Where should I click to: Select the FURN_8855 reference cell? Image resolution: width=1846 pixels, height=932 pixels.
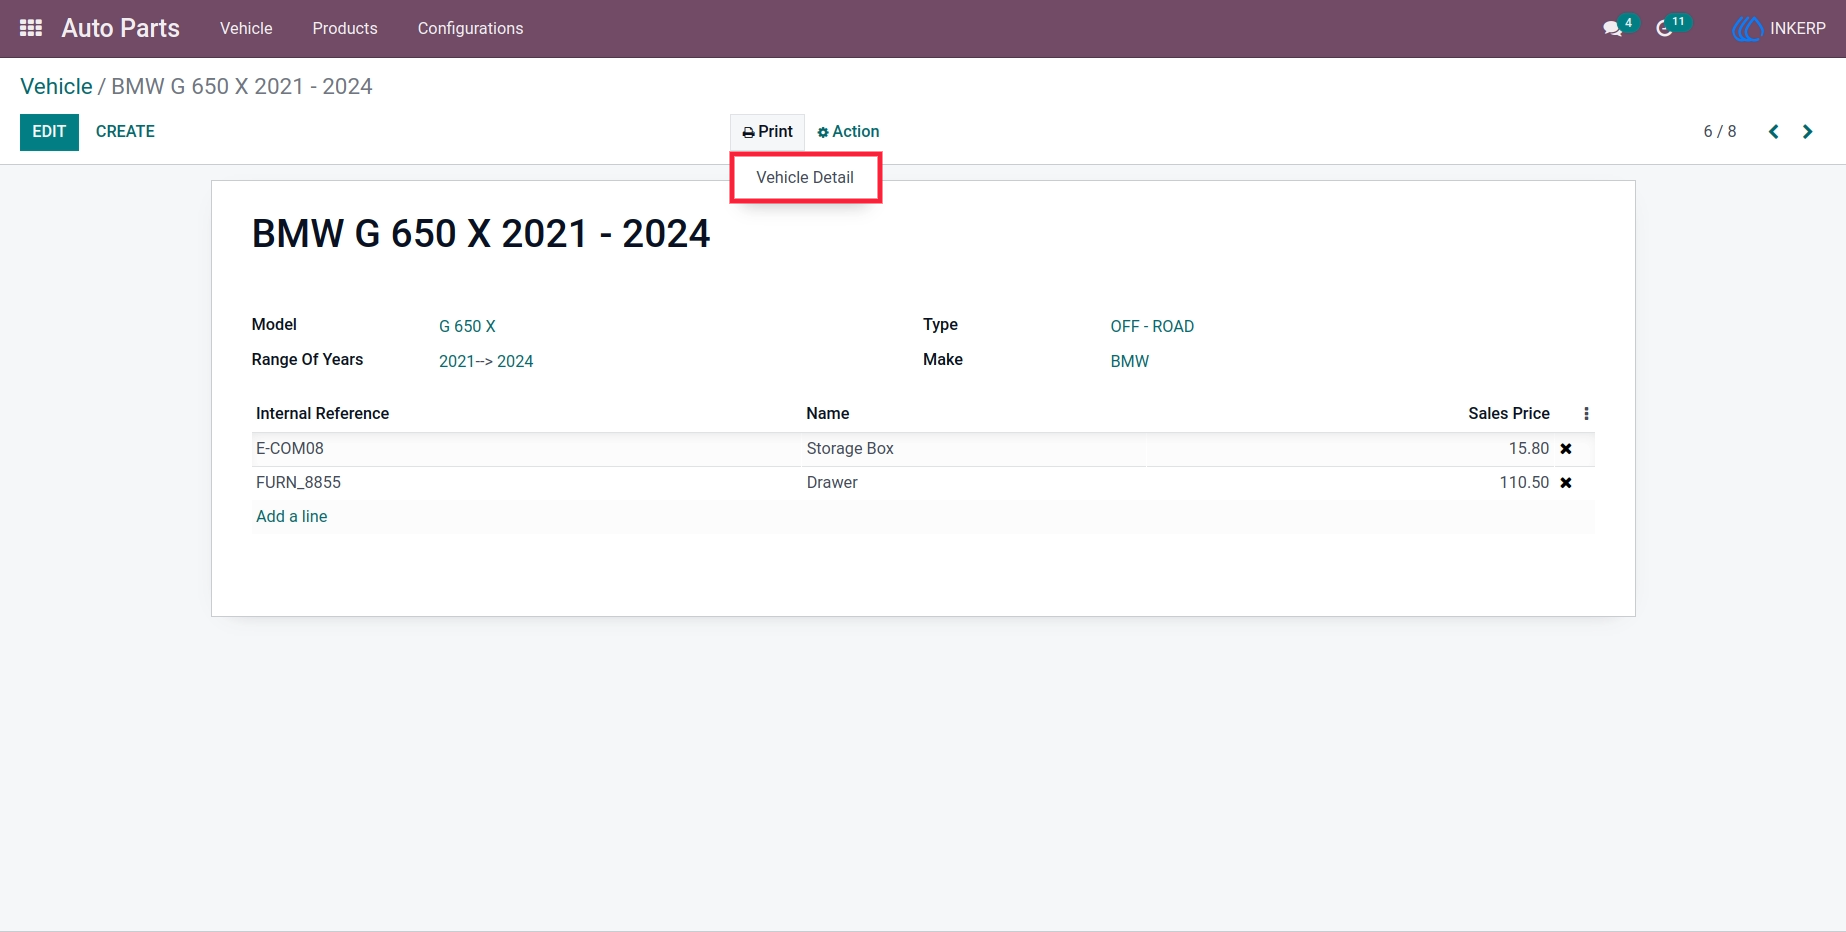tap(298, 483)
